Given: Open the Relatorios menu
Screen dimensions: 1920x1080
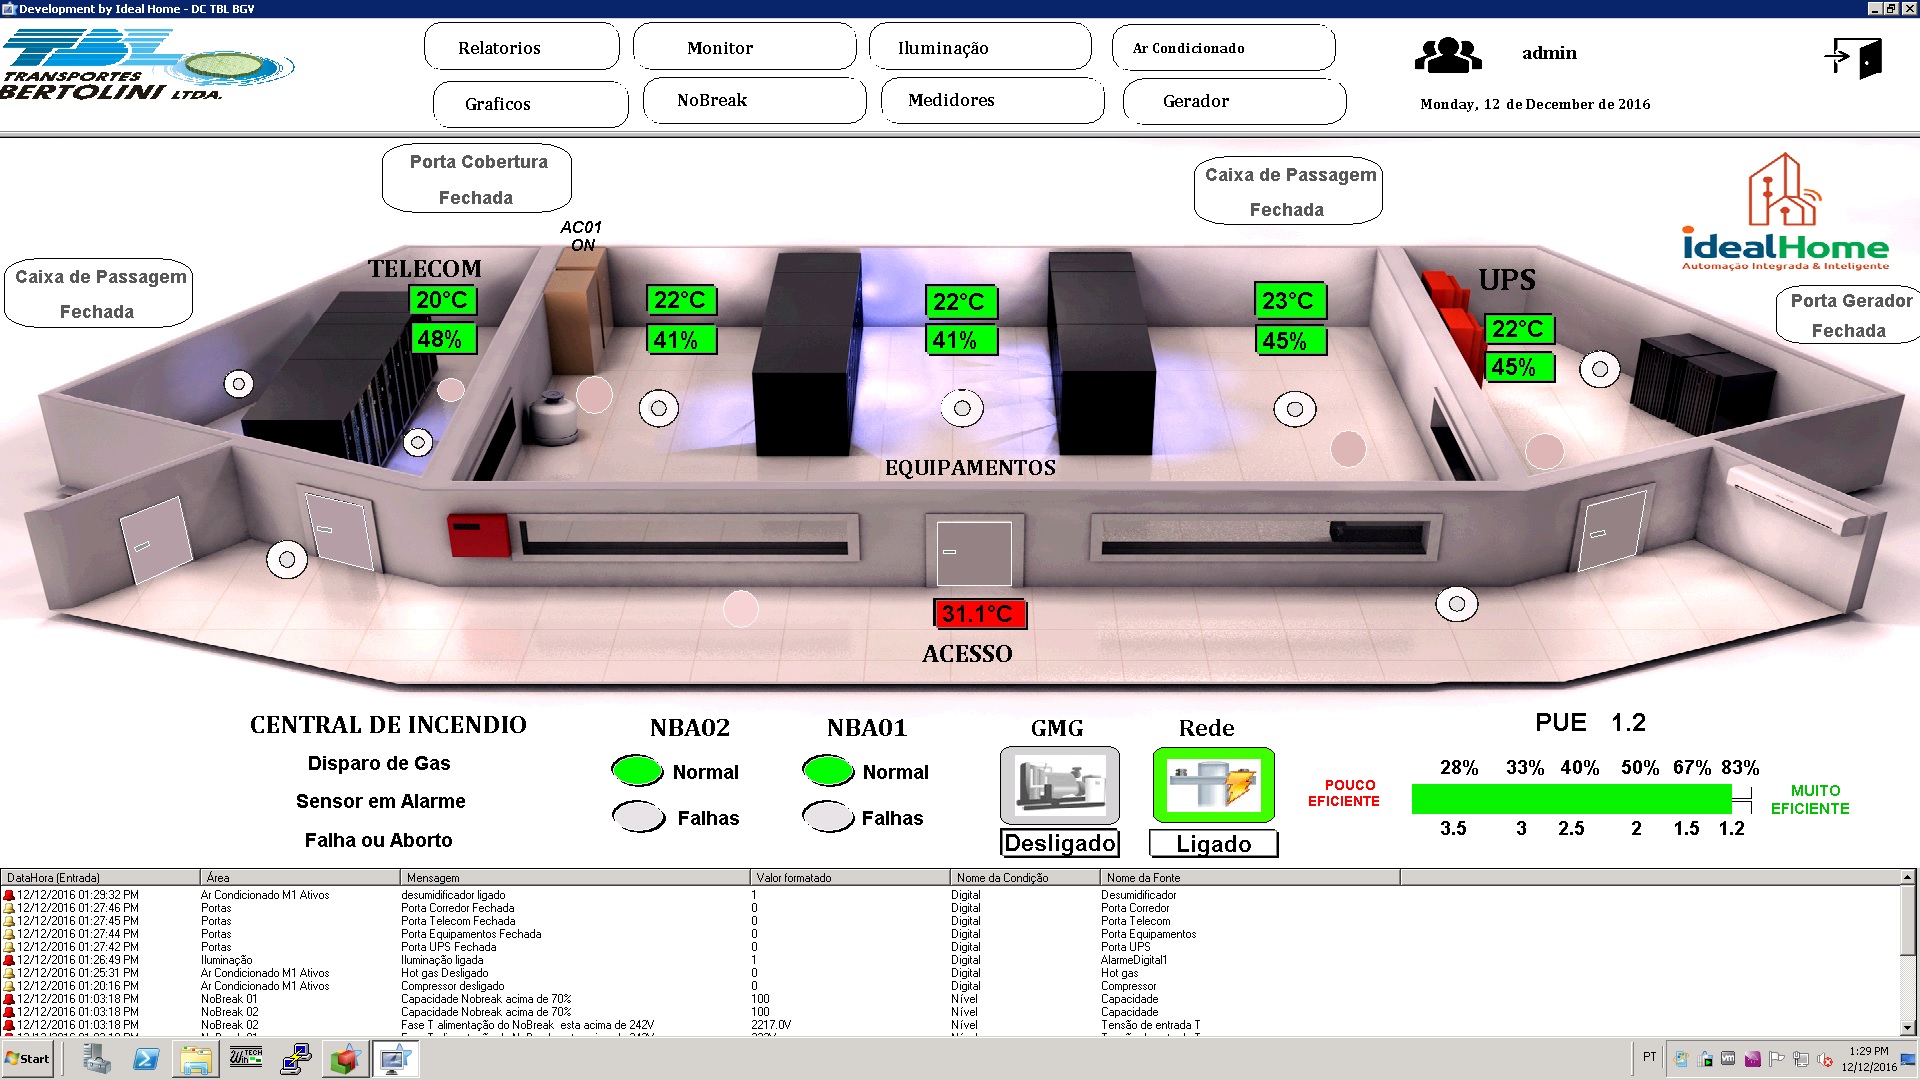Looking at the screenshot, I should click(522, 47).
